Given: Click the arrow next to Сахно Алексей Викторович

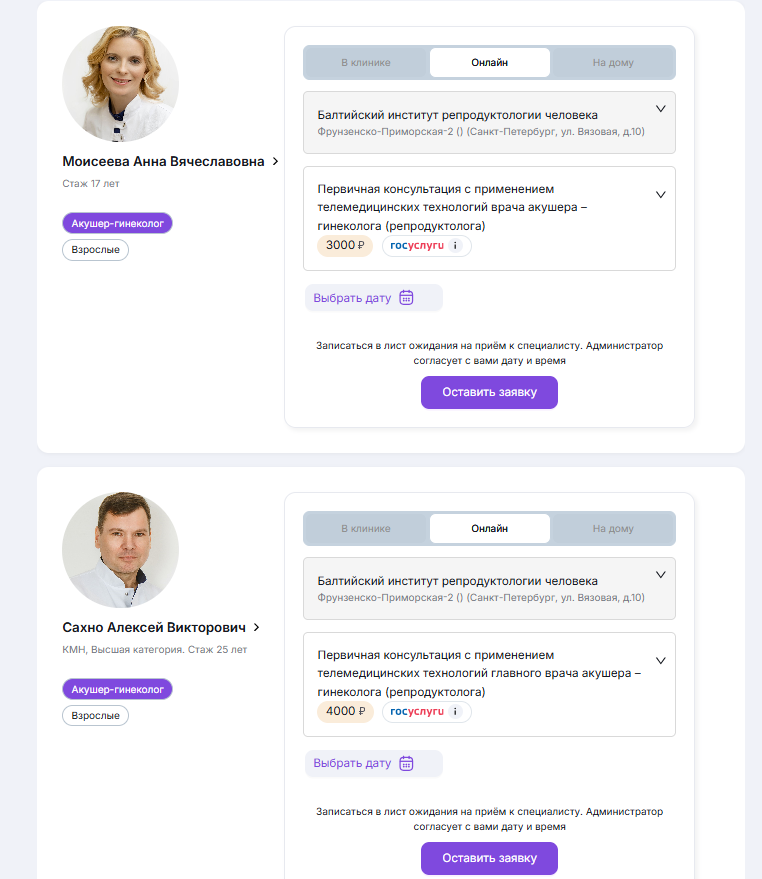Looking at the screenshot, I should click(257, 627).
